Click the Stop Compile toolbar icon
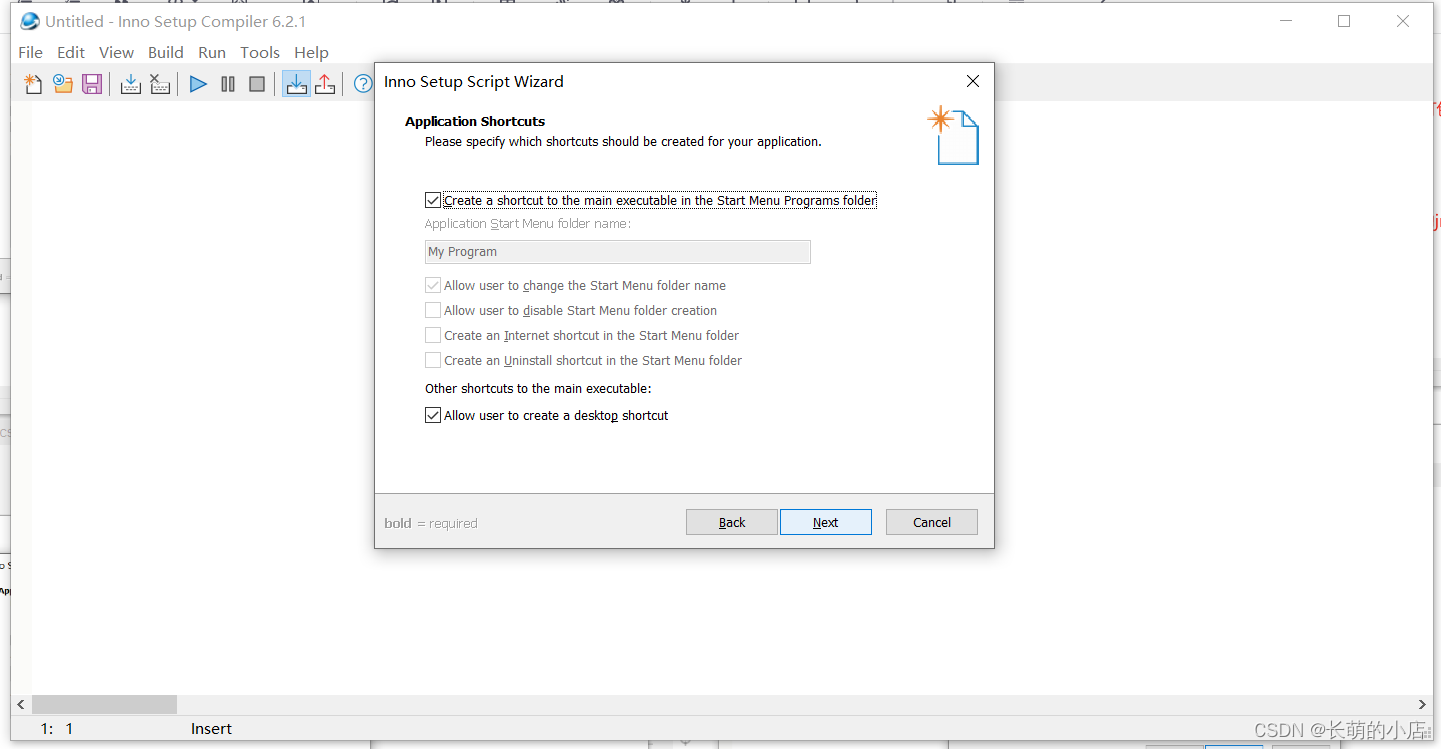The width and height of the screenshot is (1441, 749). tap(160, 84)
